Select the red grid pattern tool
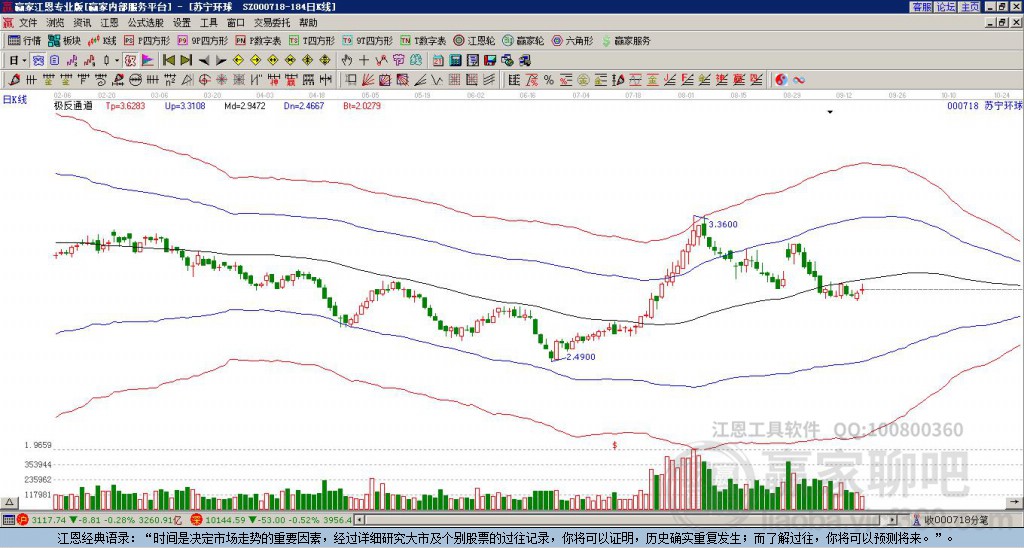This screenshot has height=548, width=1024. (454, 80)
